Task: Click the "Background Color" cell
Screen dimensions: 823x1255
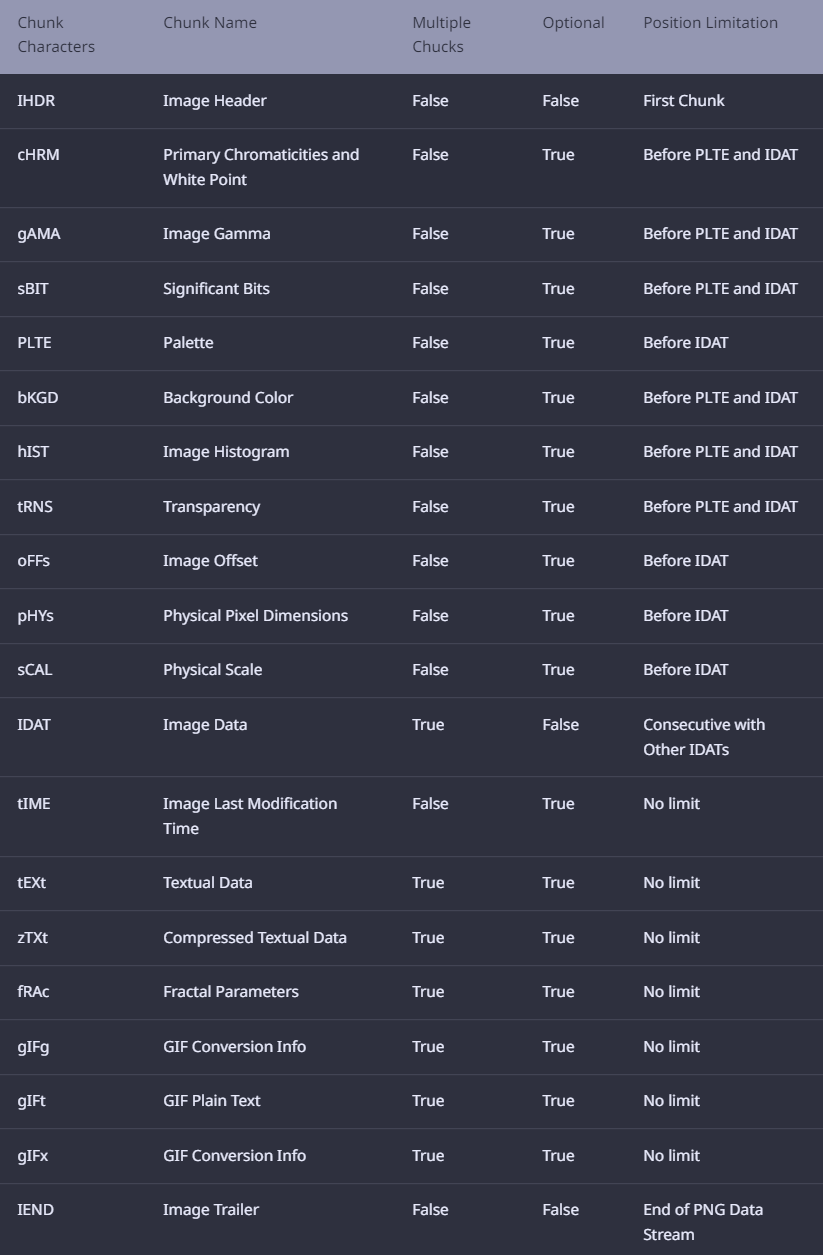Action: (x=228, y=398)
